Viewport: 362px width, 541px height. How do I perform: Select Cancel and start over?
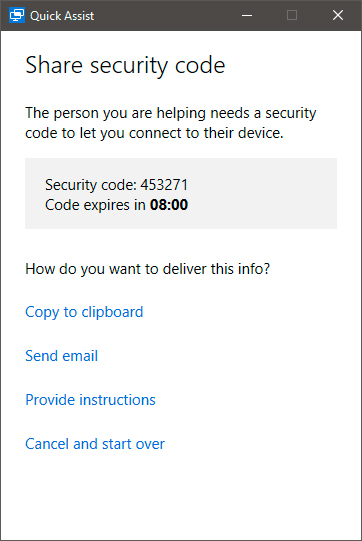(95, 444)
